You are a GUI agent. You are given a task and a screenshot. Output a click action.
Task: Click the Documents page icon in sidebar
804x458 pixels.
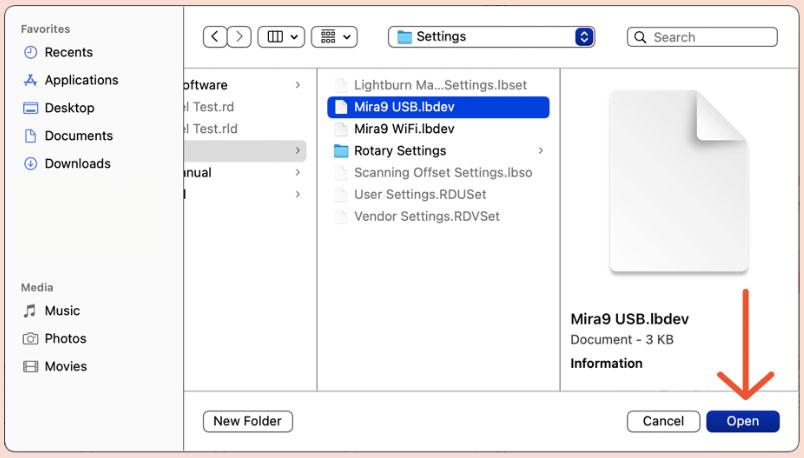coord(31,135)
